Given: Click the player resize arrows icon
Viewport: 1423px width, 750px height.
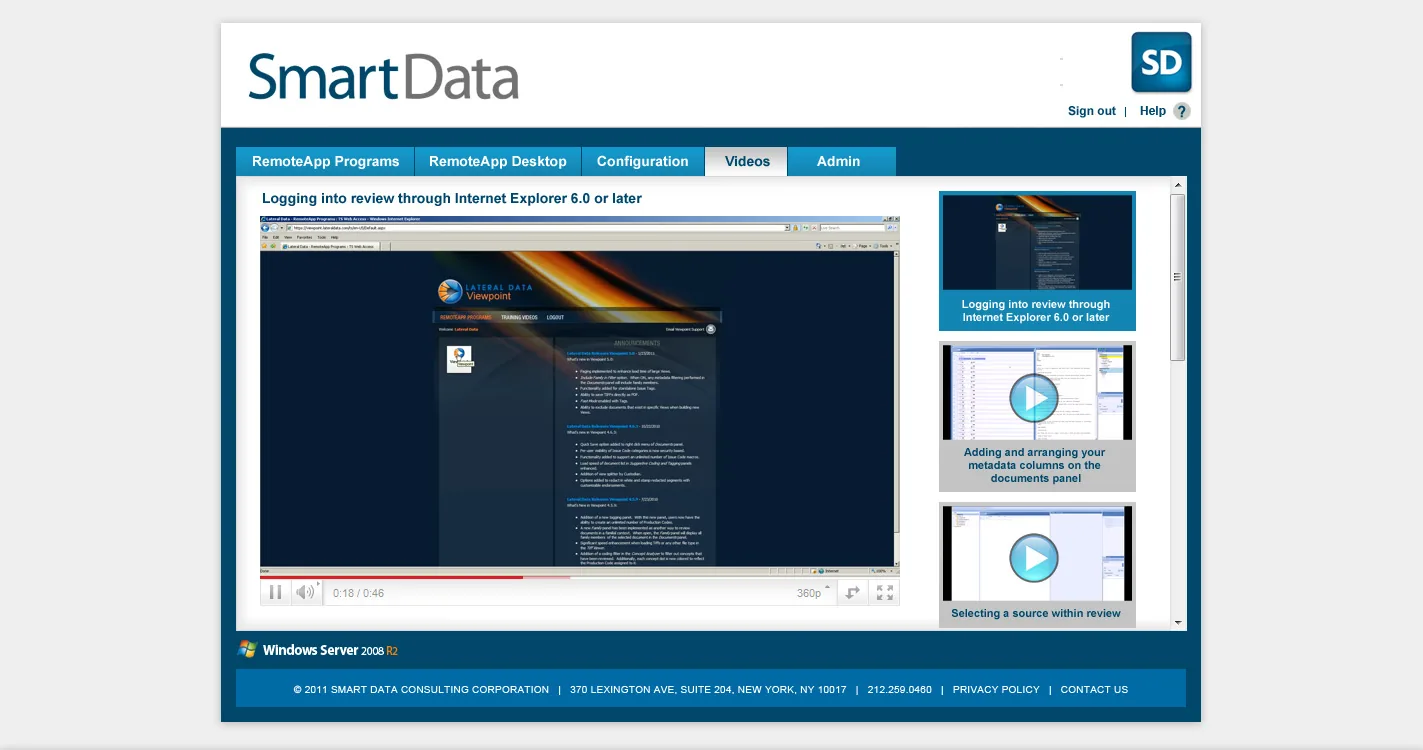Looking at the screenshot, I should [x=852, y=593].
